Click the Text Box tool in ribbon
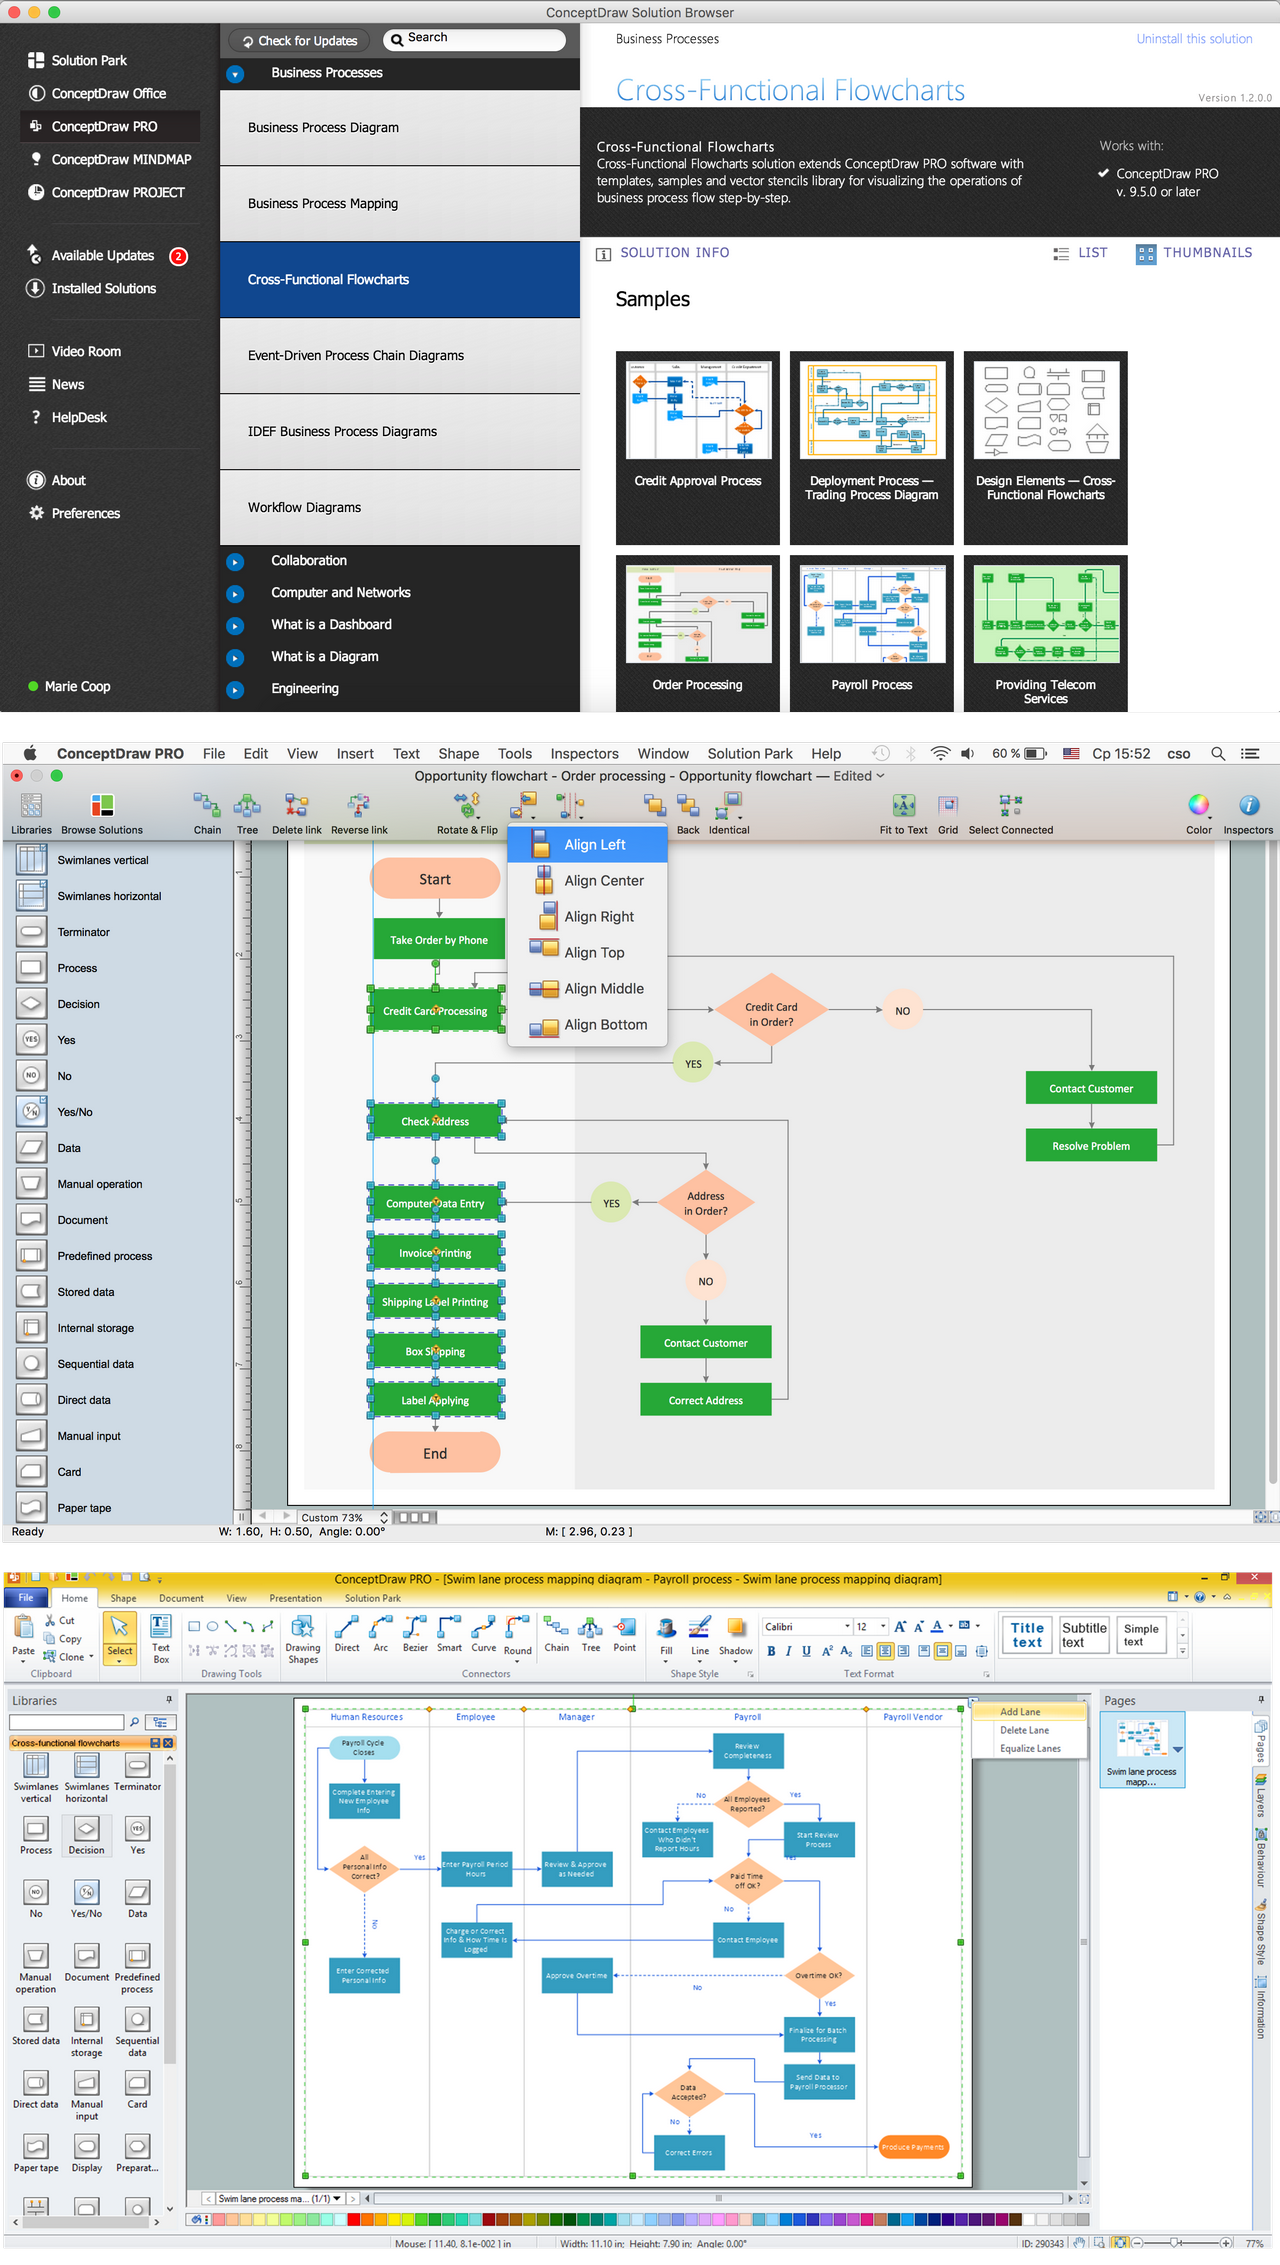1280x2265 pixels. 161,1638
